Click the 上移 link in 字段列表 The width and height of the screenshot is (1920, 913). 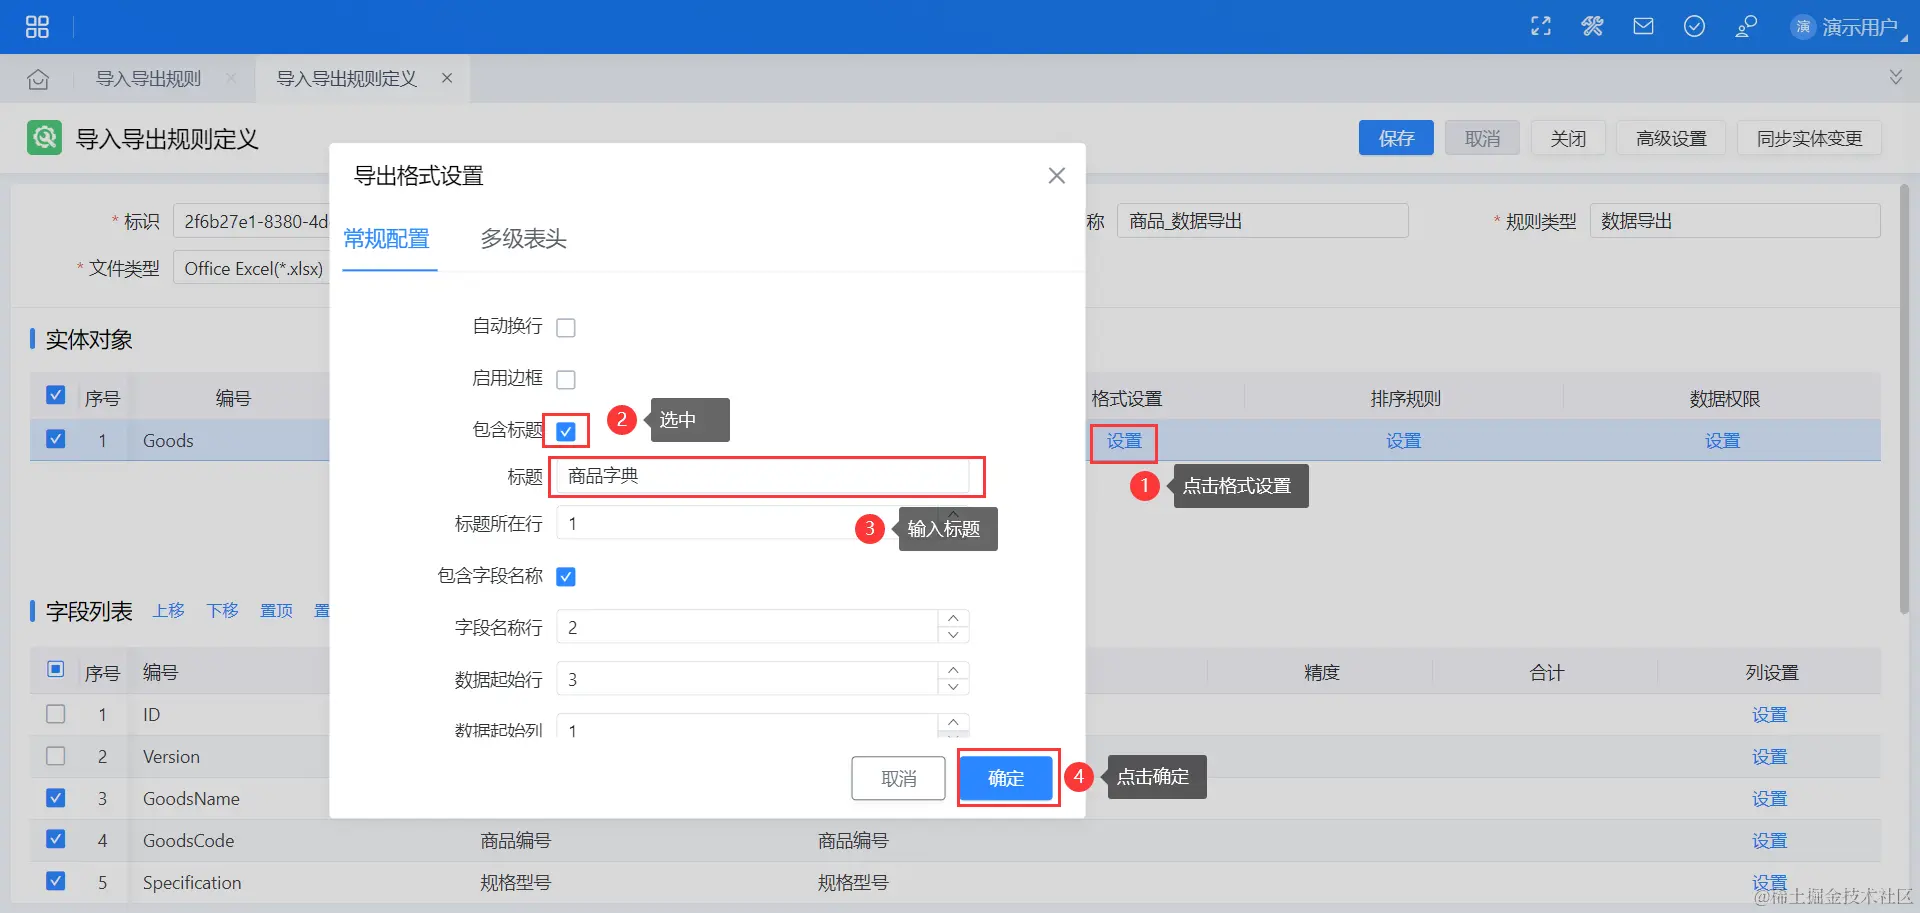[x=168, y=610]
